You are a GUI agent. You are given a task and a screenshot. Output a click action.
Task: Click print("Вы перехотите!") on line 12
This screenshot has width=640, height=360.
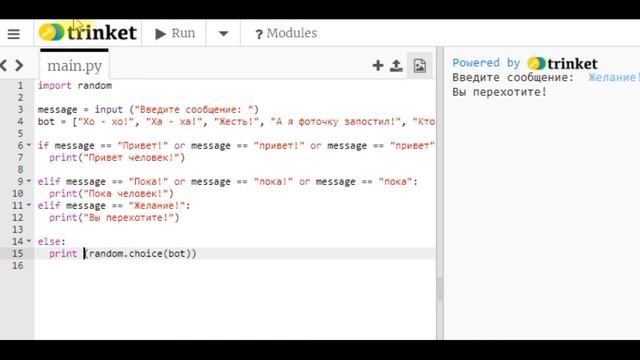[x=114, y=218]
